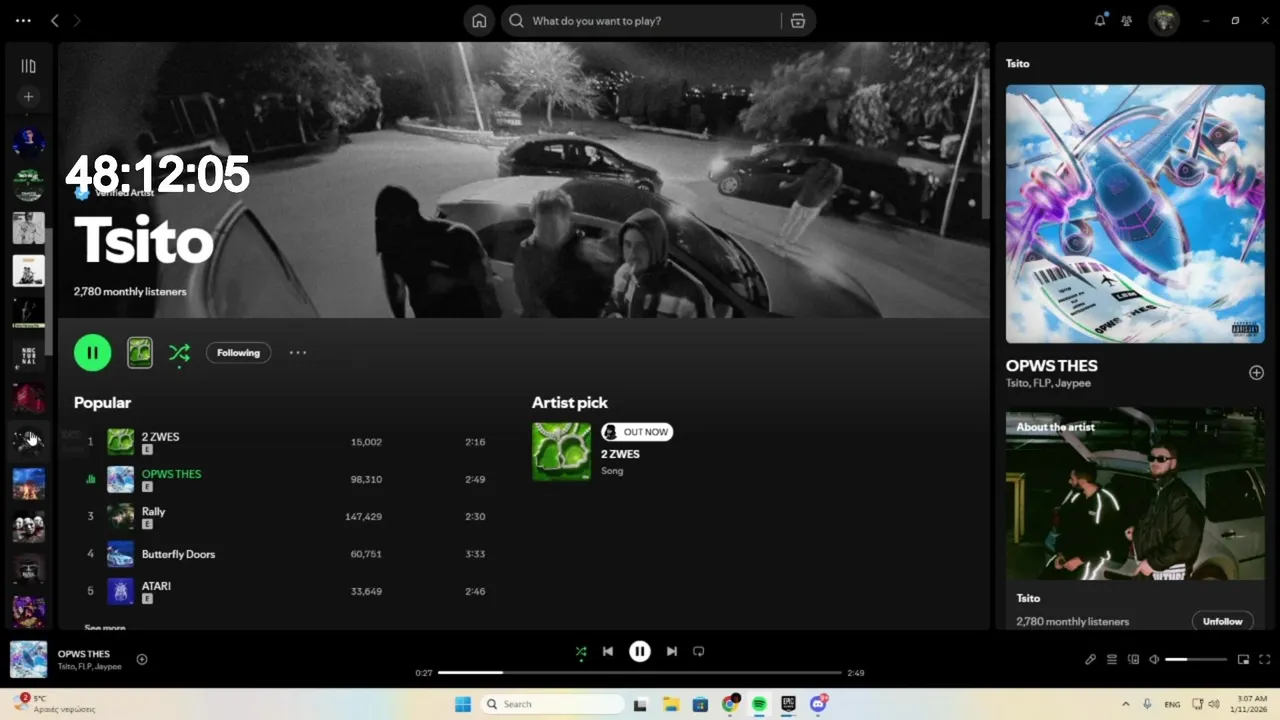The width and height of the screenshot is (1280, 720).
Task: Open Friend Activity icon
Action: pyautogui.click(x=1127, y=20)
